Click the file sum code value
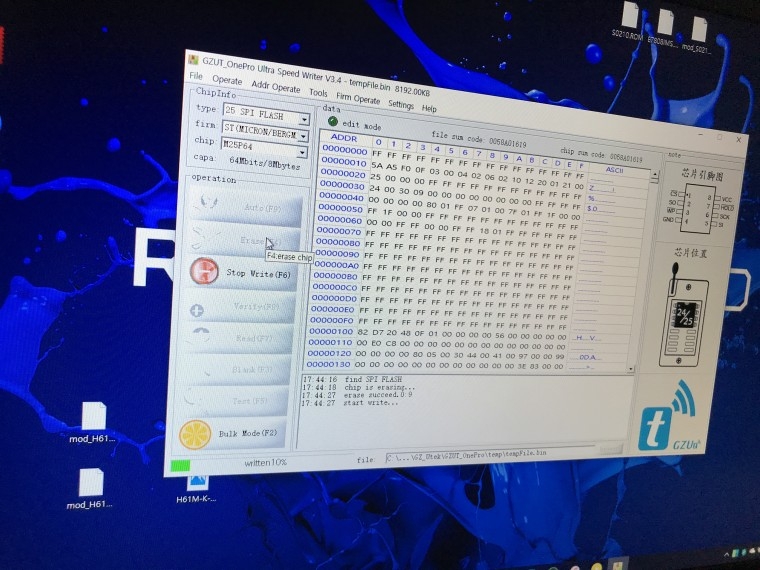Viewport: 760px width, 570px height. (x=507, y=143)
